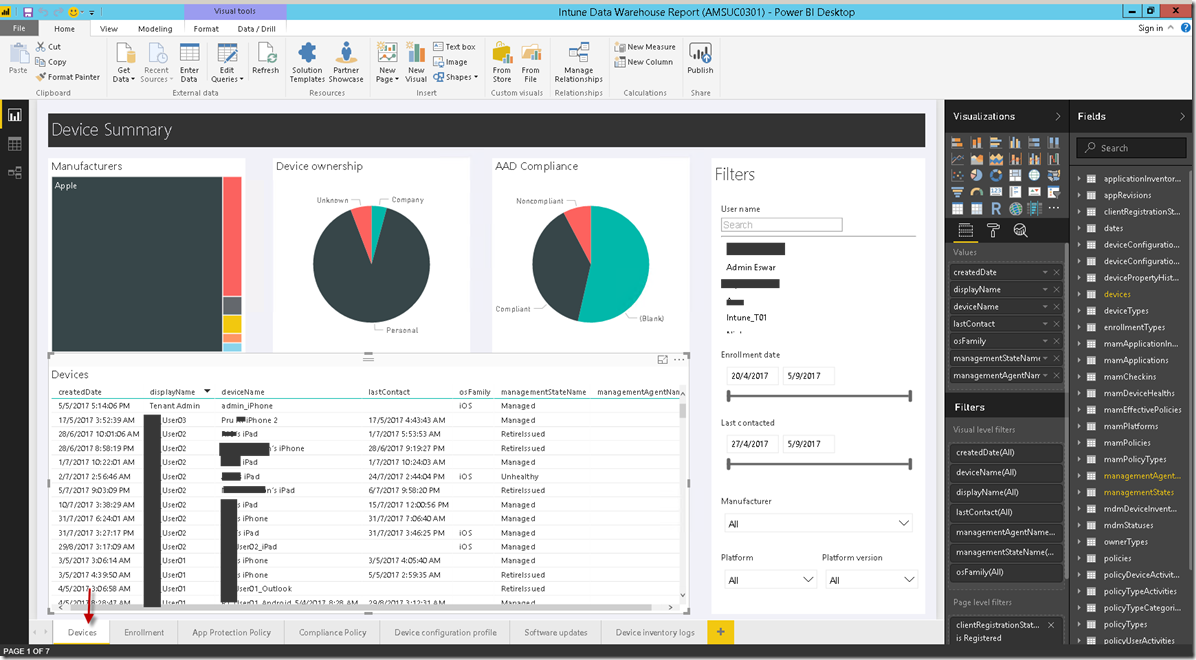
Task: Open Manage Relationships
Action: click(578, 63)
